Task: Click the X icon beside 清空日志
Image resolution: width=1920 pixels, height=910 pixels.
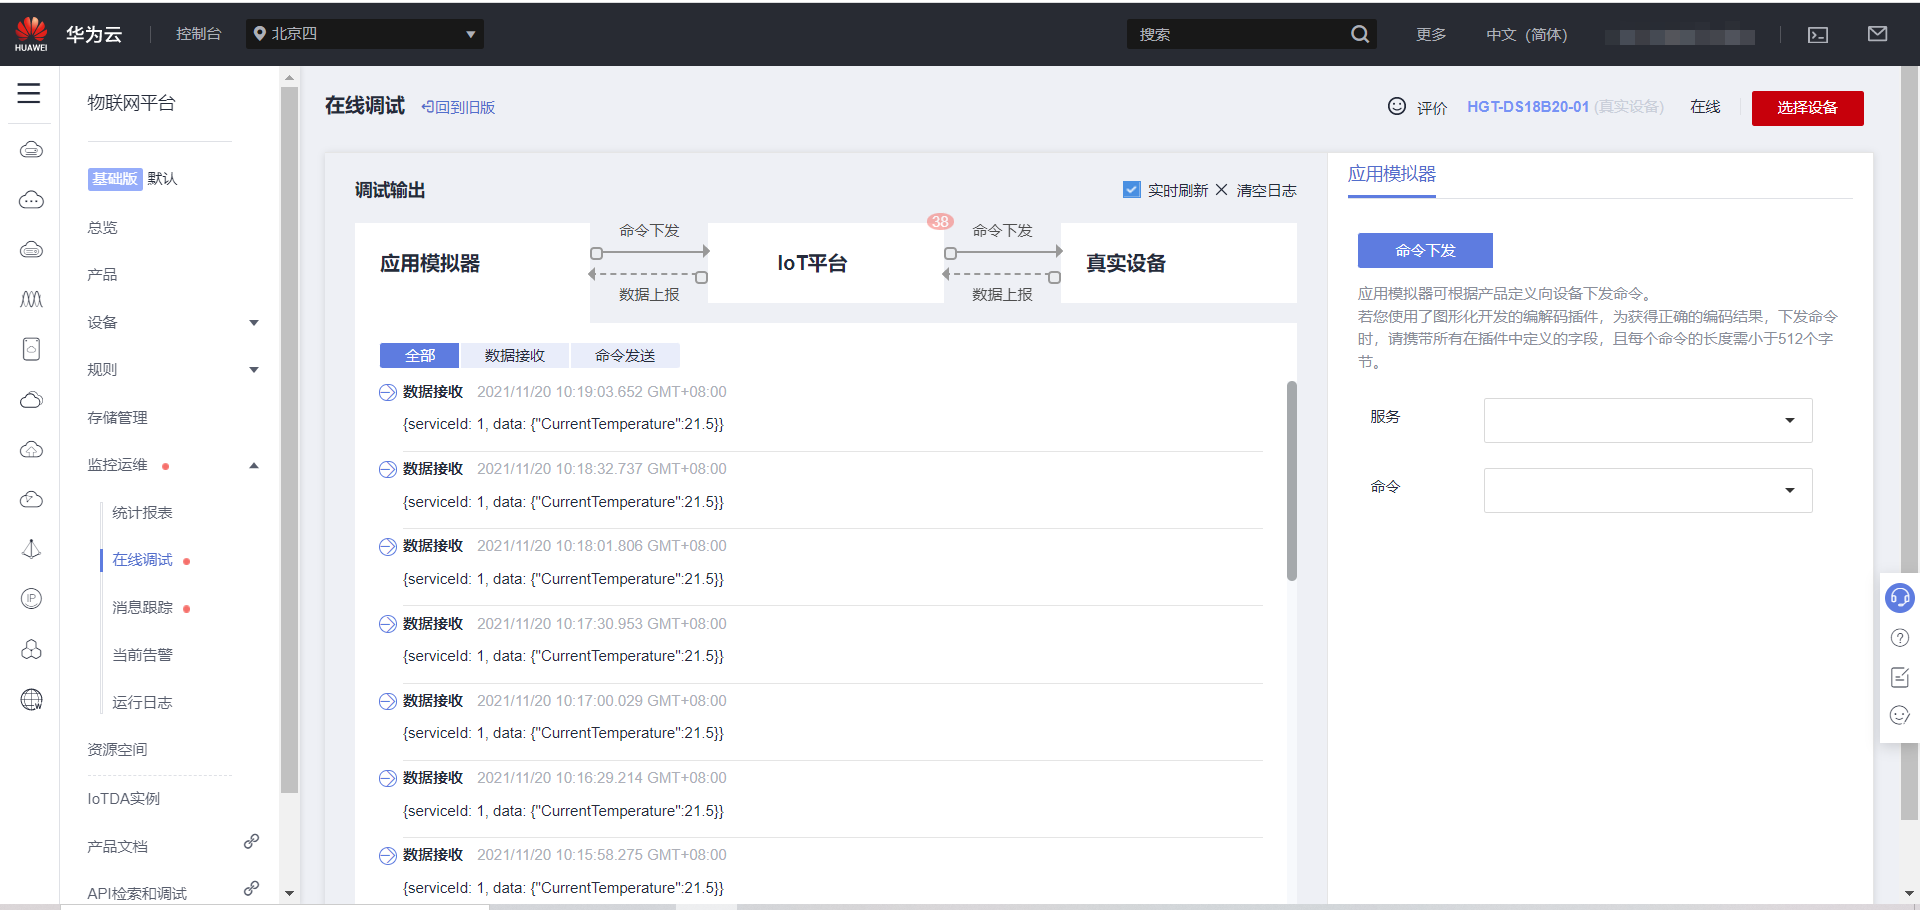Action: (1221, 189)
